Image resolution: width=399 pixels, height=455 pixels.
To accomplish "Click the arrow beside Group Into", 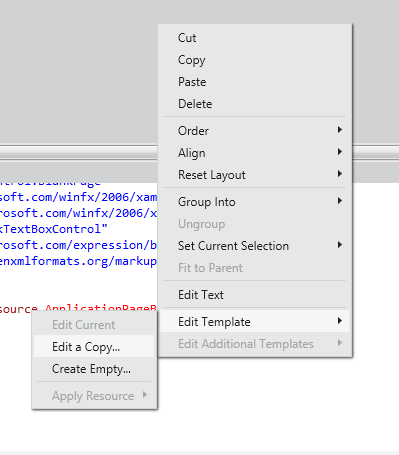I will point(340,201).
